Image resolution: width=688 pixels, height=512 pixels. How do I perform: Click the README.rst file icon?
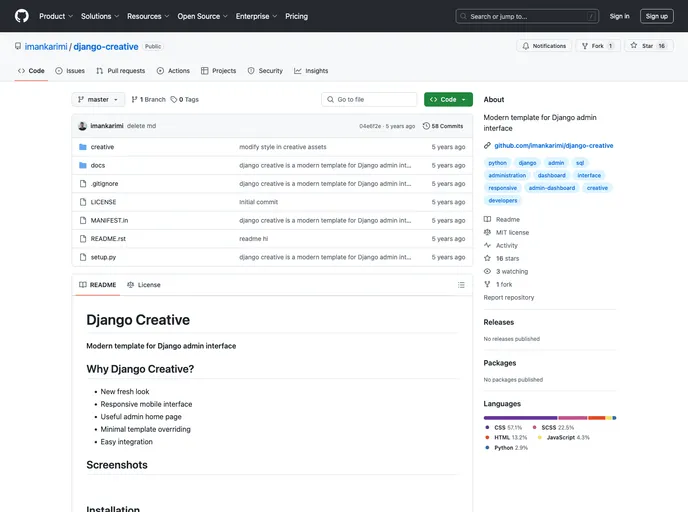pos(82,239)
